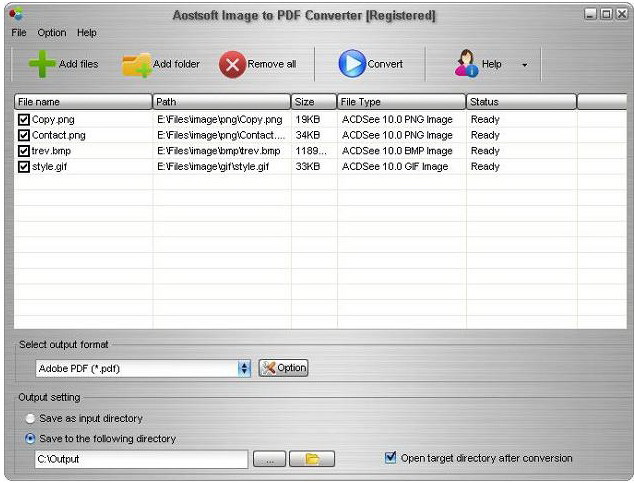Uncheck the style.gif file checkbox

coord(24,167)
